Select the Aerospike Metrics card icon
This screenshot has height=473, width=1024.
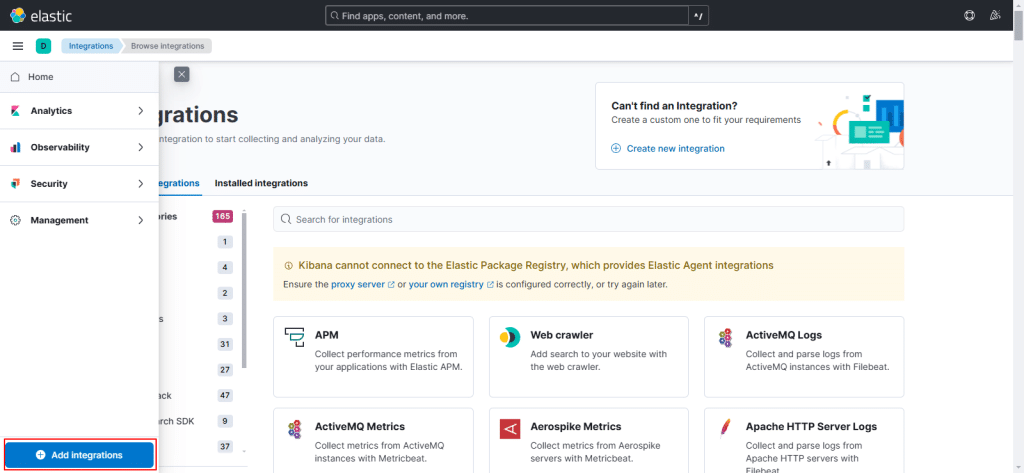510,429
